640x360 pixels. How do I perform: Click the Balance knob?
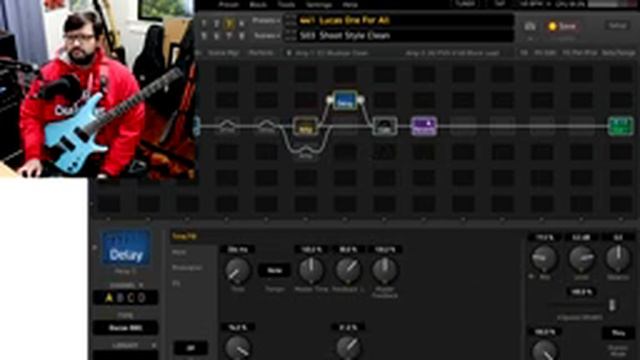click(618, 258)
